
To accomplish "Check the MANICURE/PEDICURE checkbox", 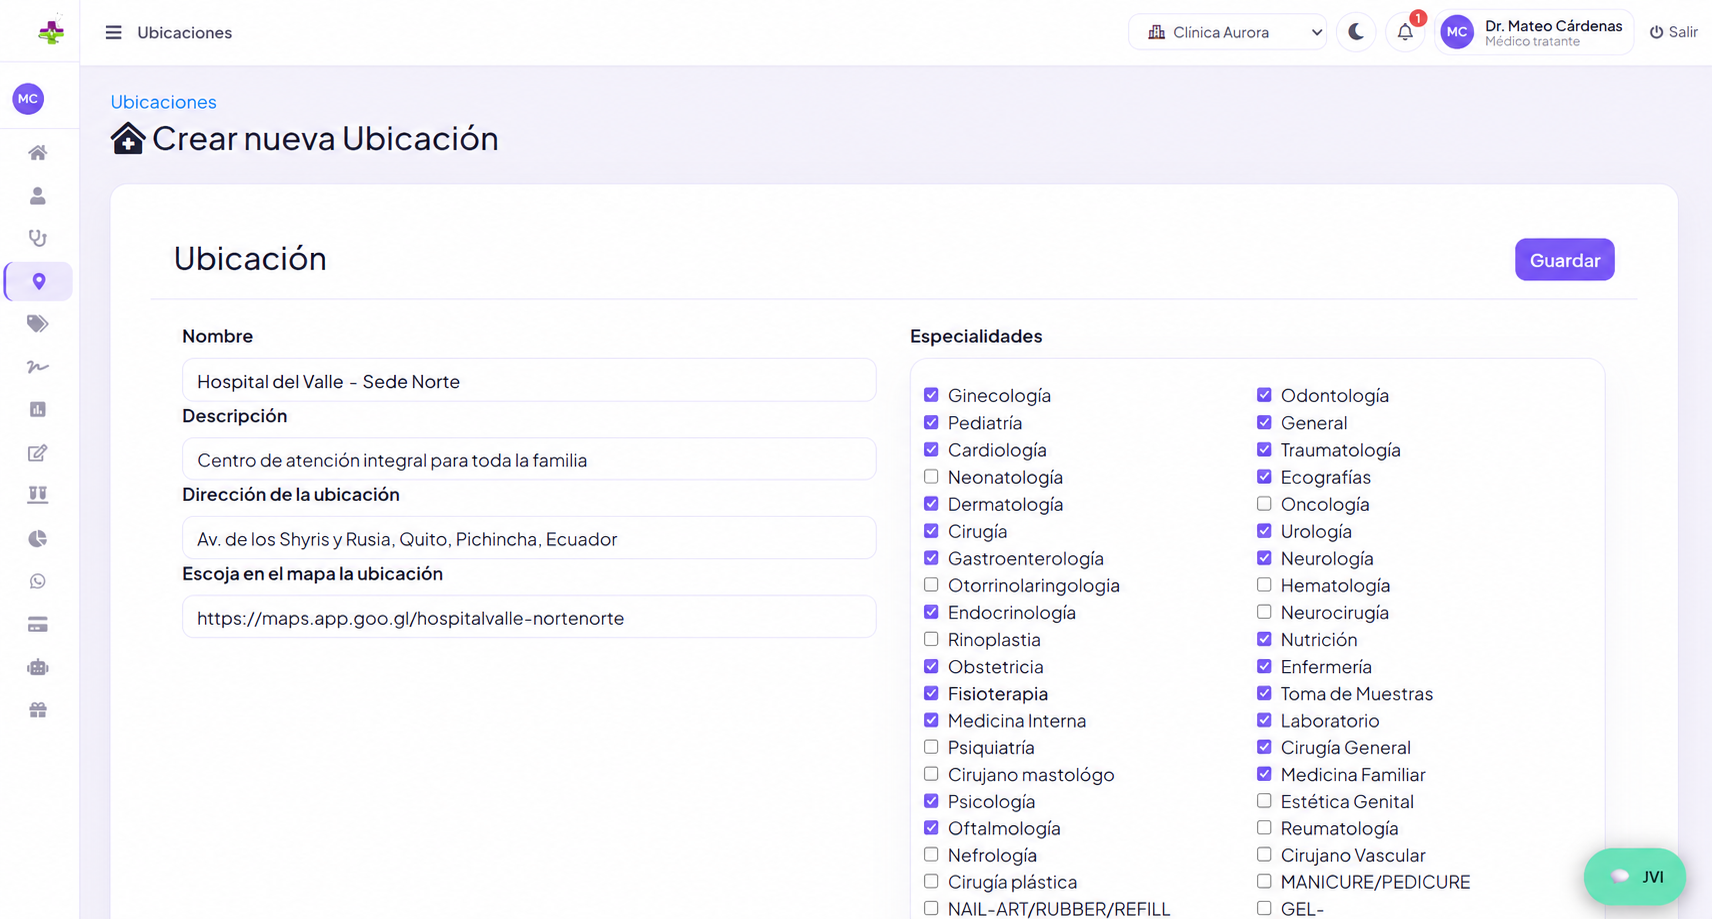I will pos(1264,882).
